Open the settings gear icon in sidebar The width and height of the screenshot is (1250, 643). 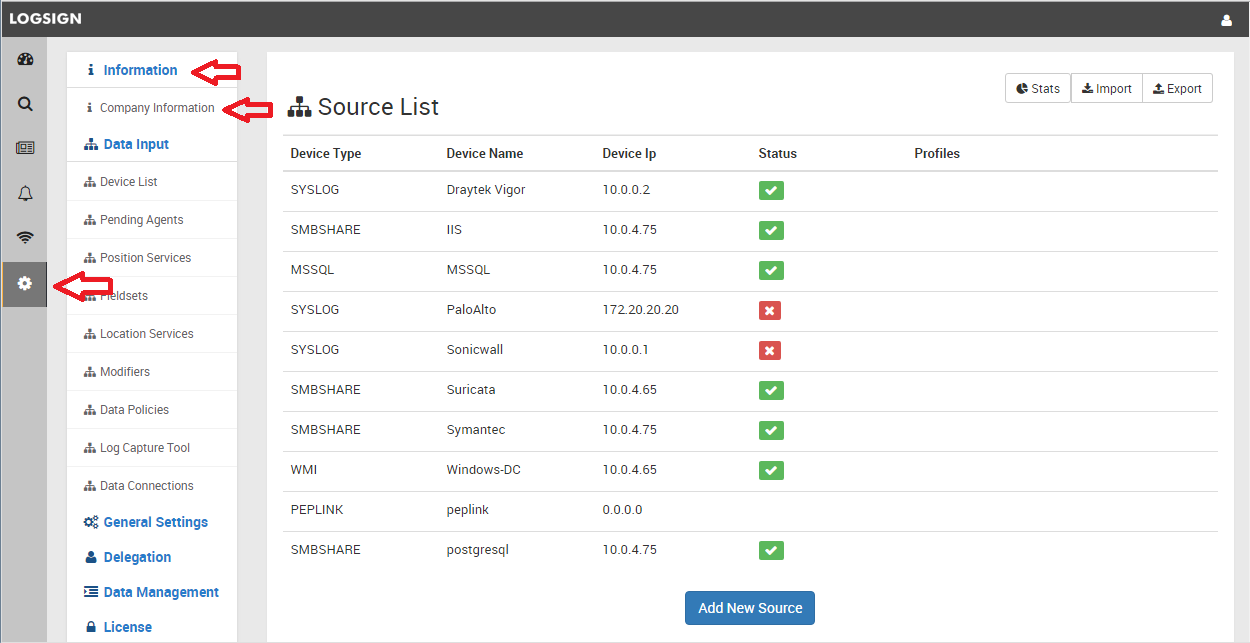25,284
